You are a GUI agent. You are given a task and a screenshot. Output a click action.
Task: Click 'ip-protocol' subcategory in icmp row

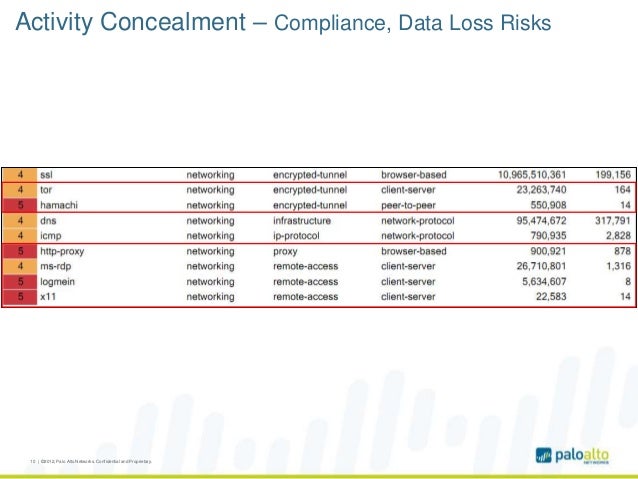click(x=296, y=236)
